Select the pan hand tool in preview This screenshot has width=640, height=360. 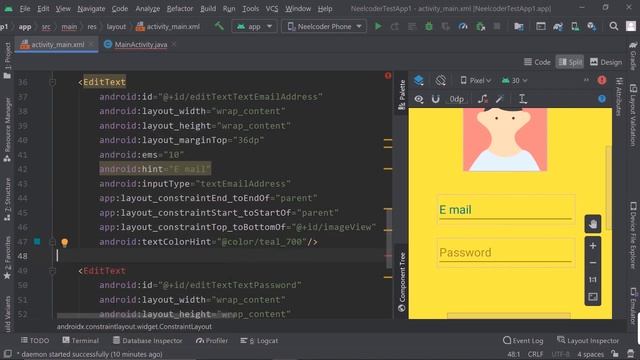coord(593,224)
